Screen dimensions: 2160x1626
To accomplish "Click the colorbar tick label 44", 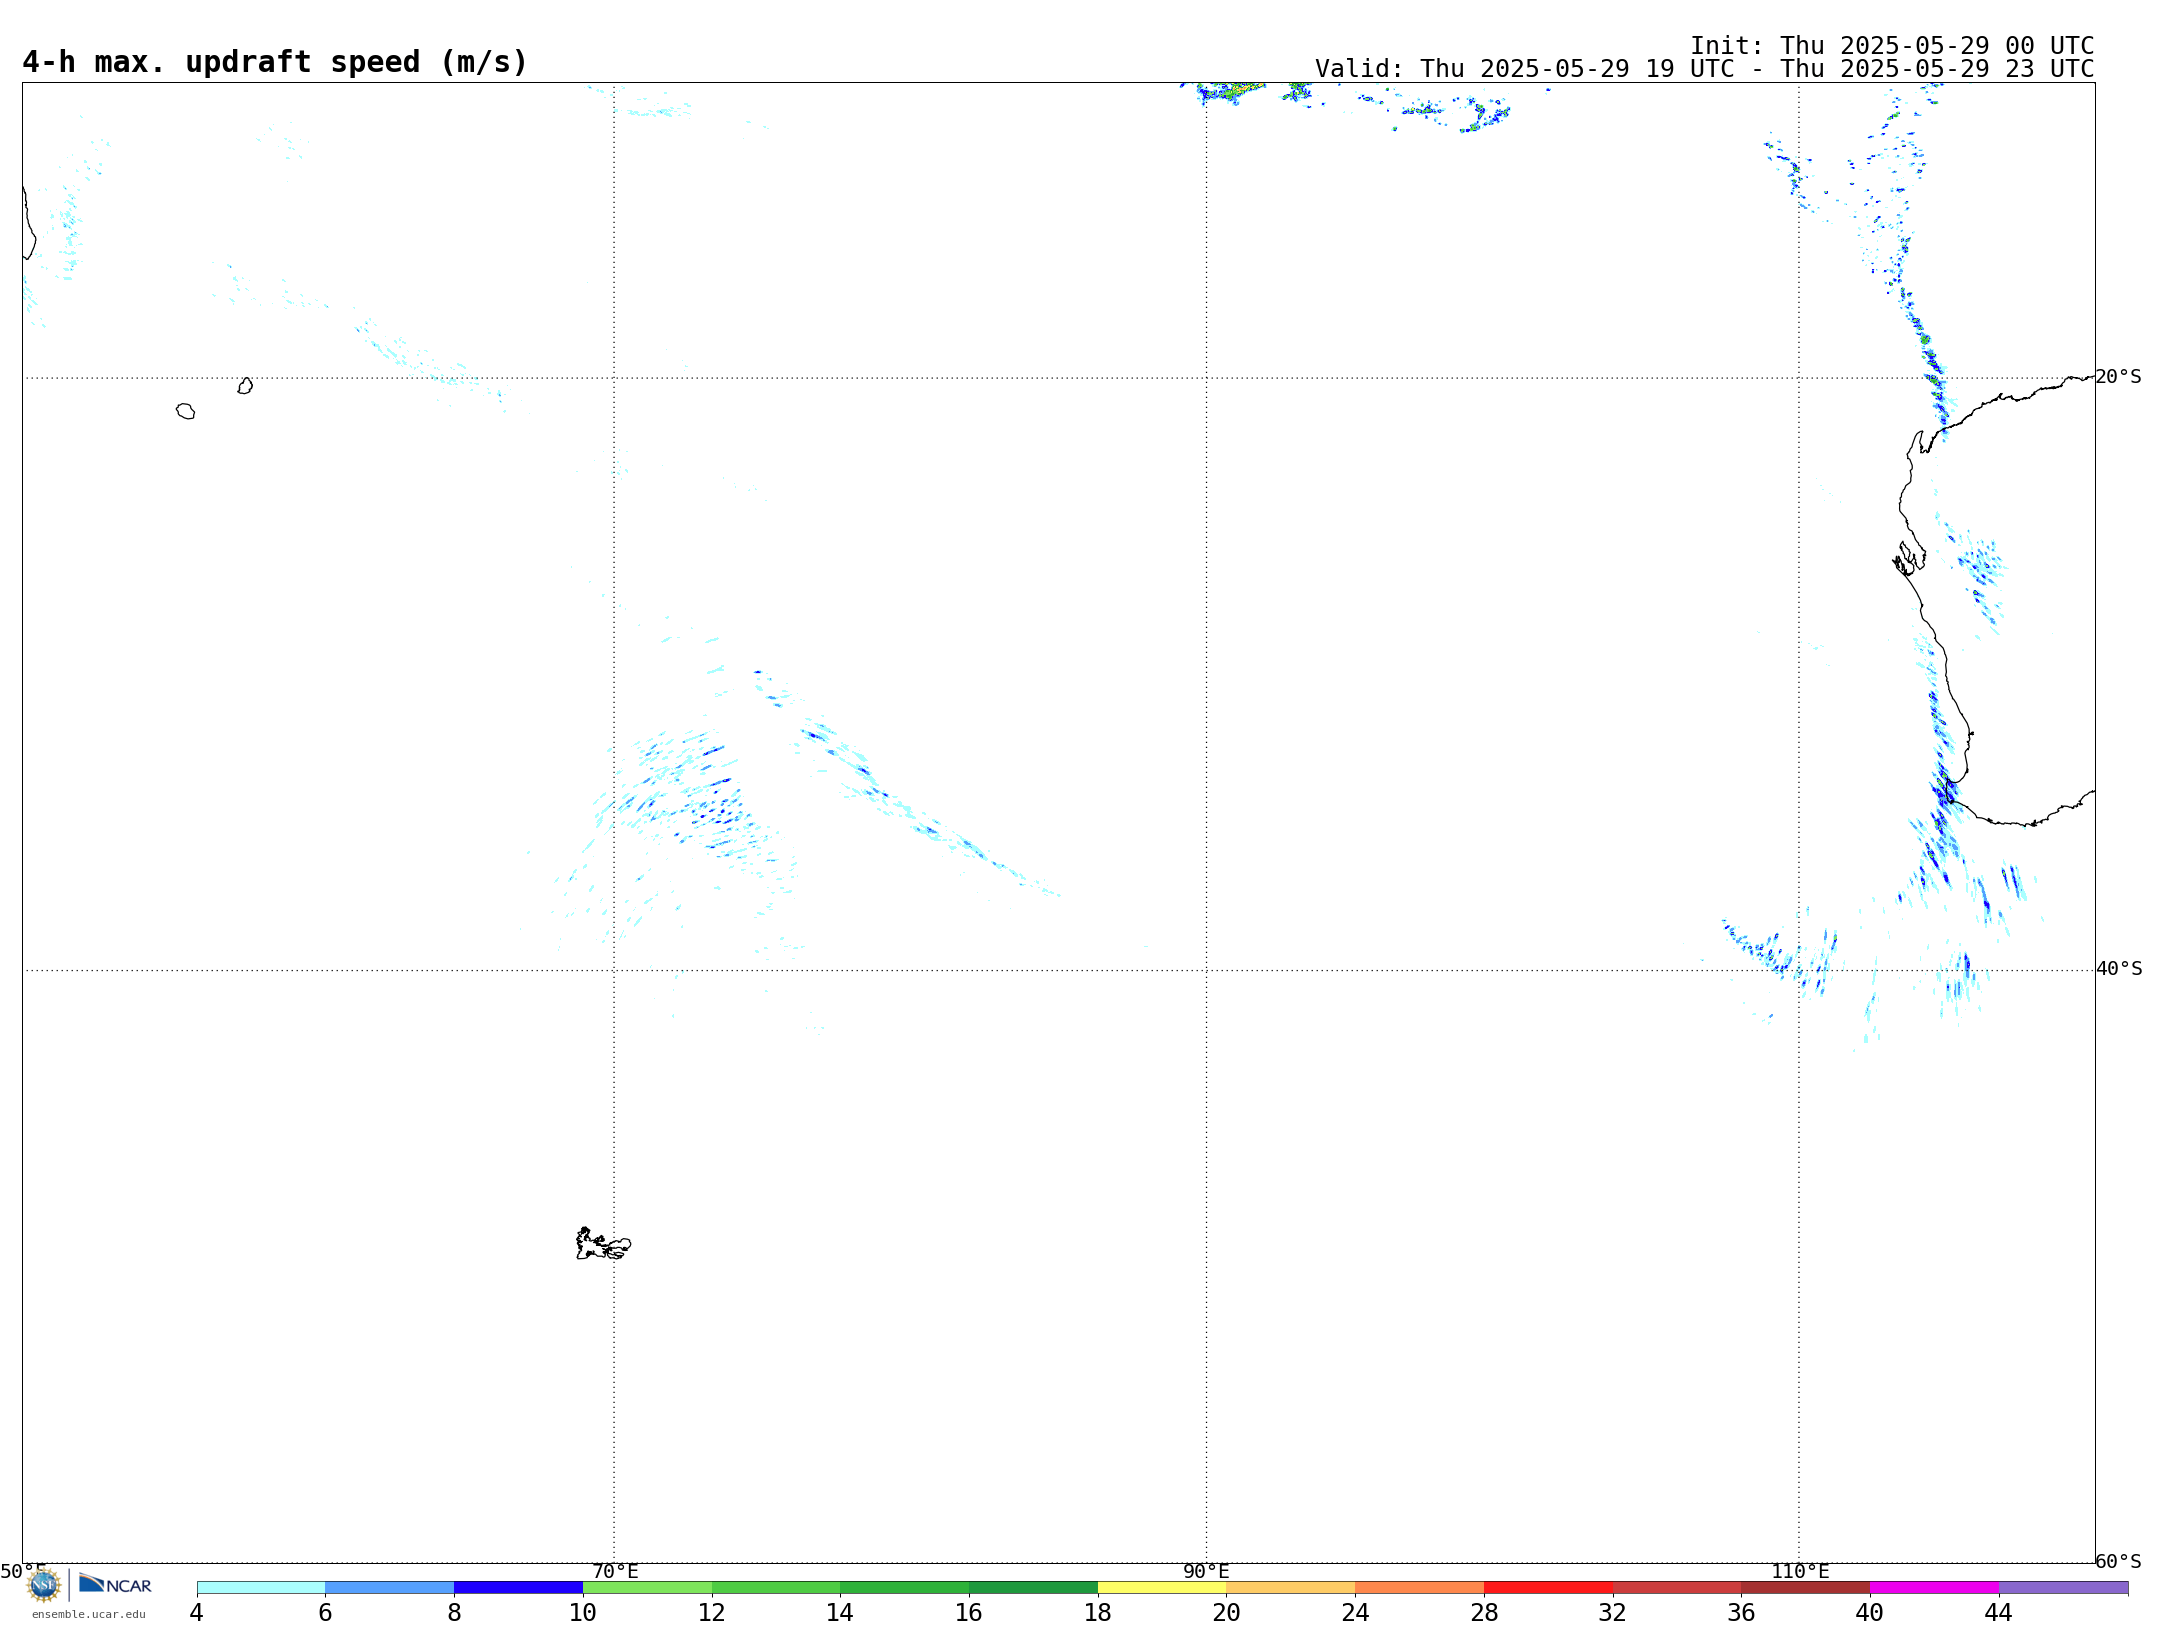I will pyautogui.click(x=1998, y=1613).
